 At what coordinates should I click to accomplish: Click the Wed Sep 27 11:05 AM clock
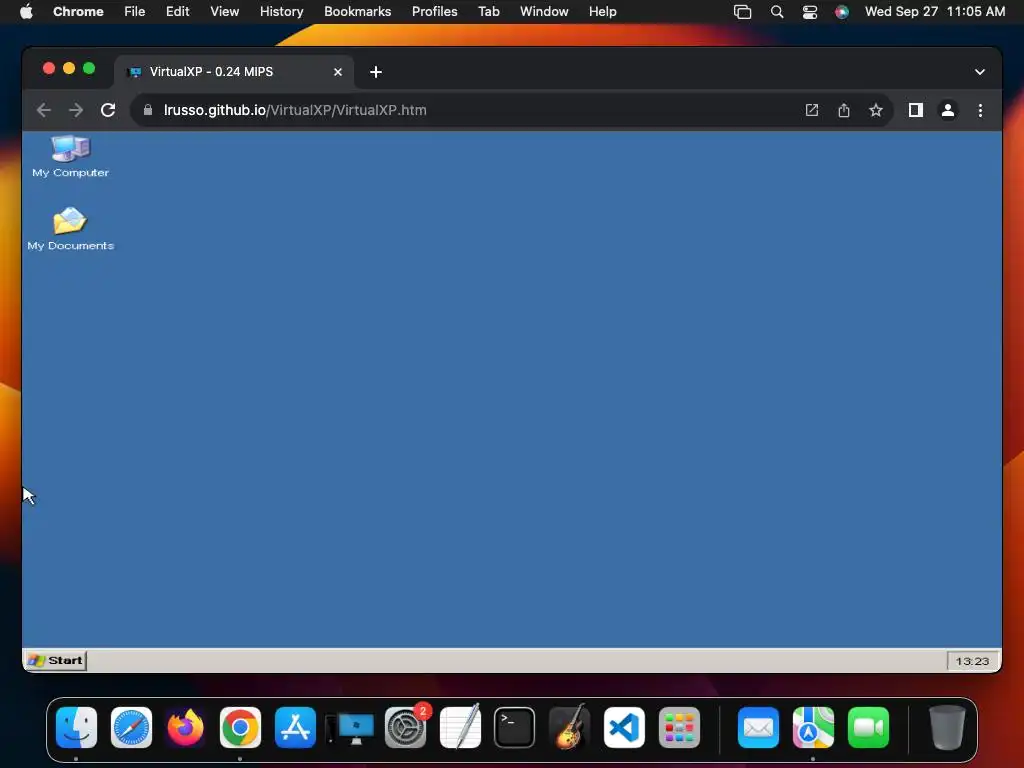point(935,12)
